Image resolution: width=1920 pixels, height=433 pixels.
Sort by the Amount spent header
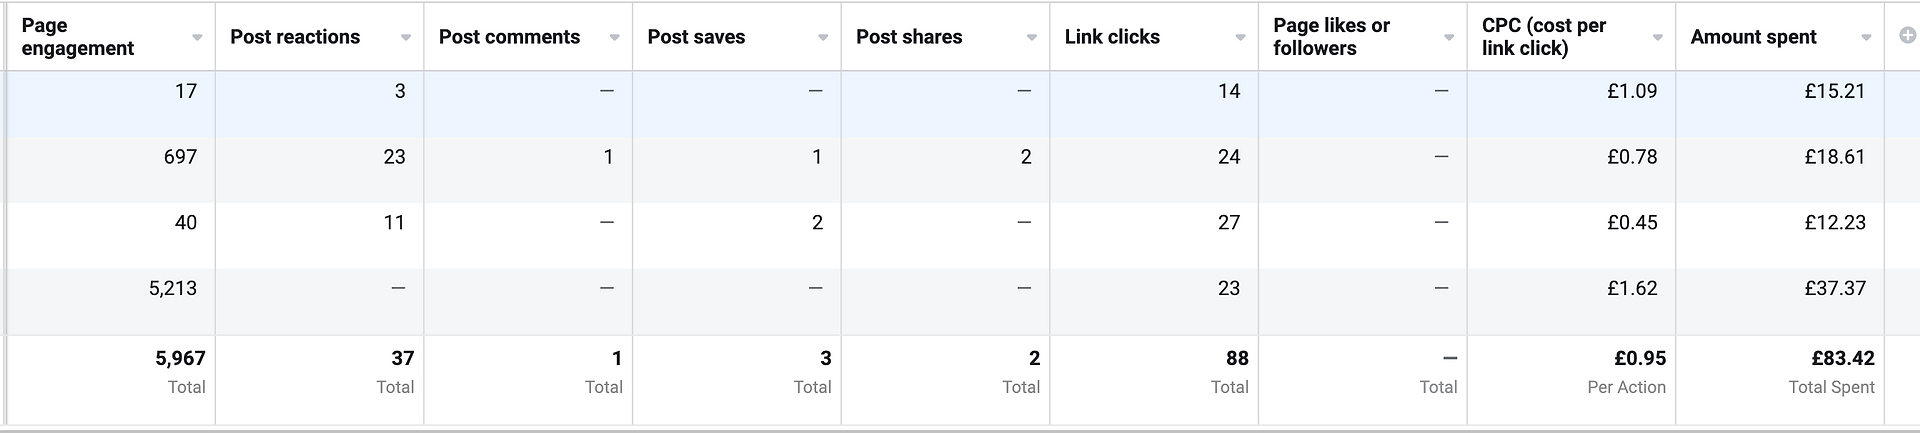point(1753,37)
